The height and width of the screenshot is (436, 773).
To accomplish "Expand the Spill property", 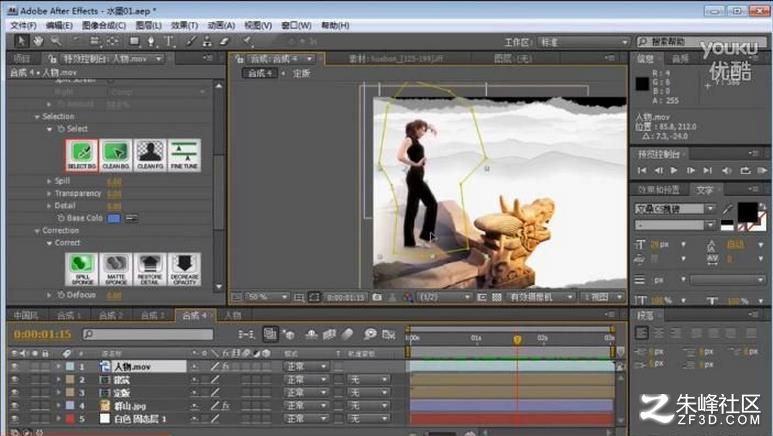I will 49,181.
